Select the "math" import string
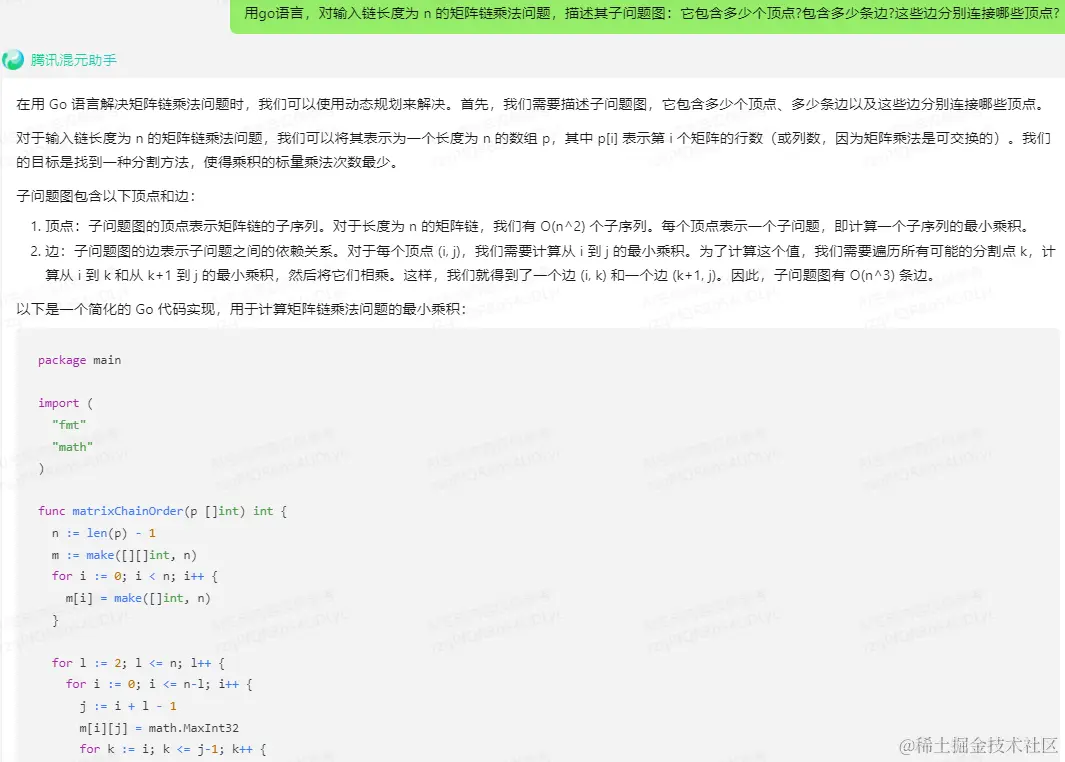Screen dimensions: 1065x762 71,446
